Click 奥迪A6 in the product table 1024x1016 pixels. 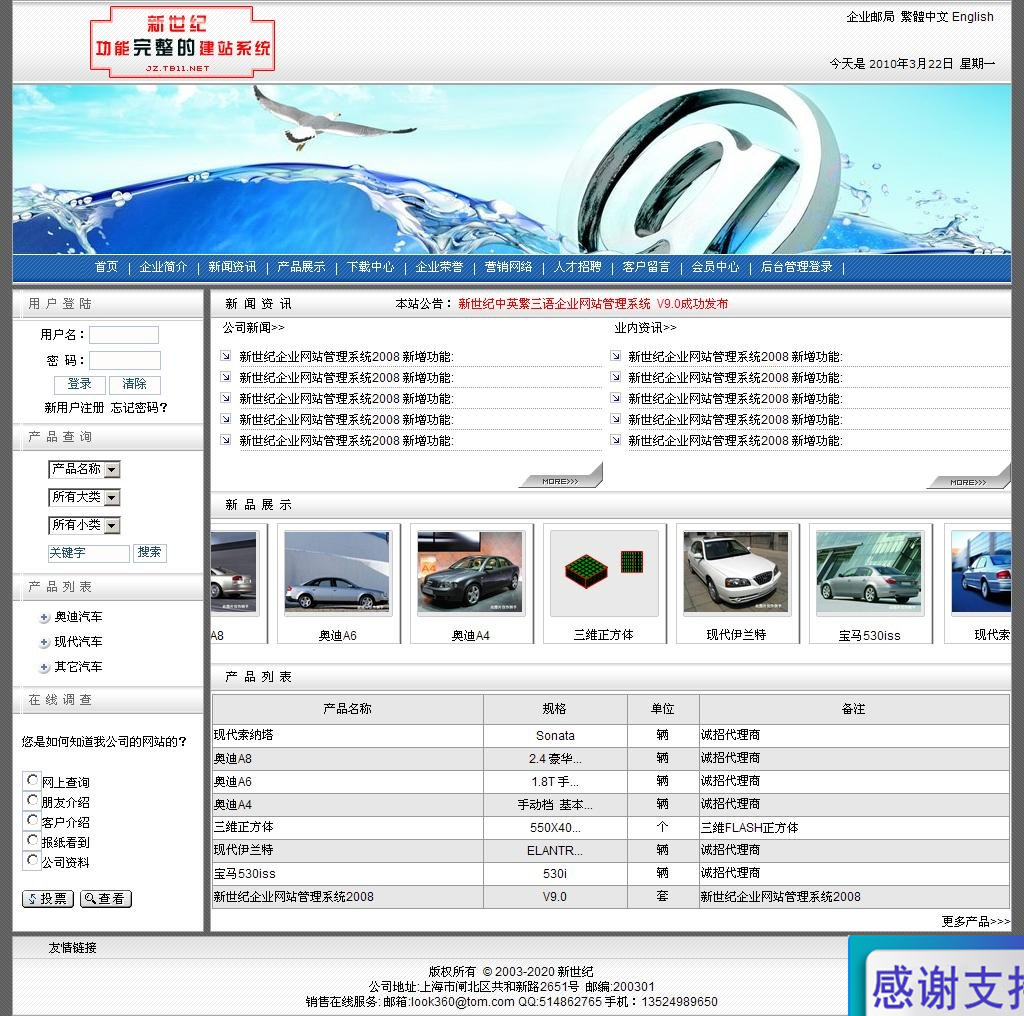point(232,782)
